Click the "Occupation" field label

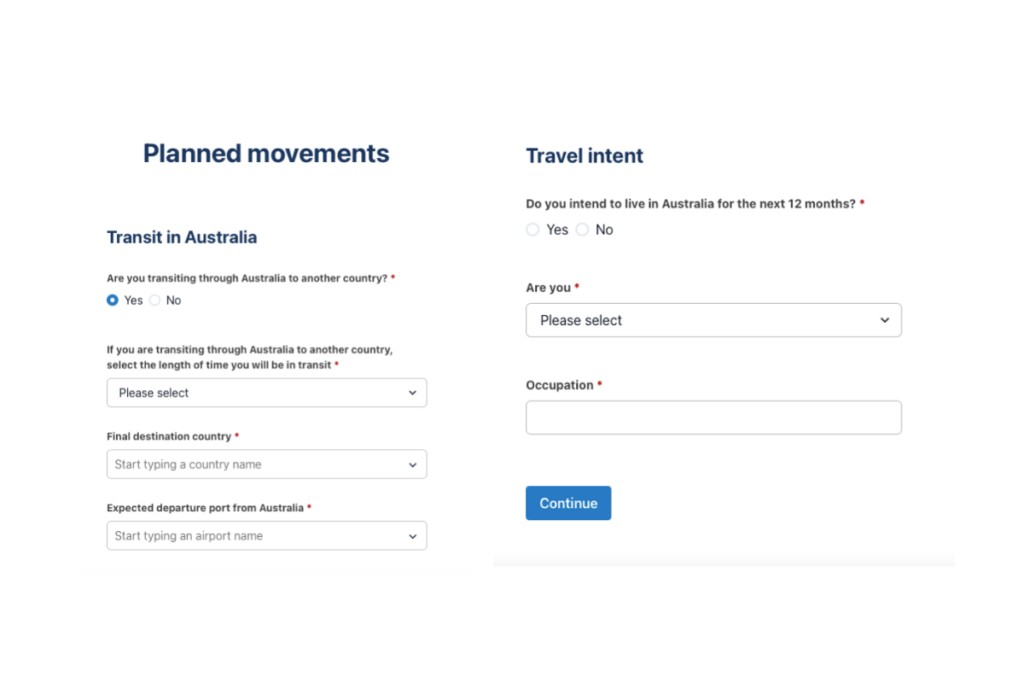tap(560, 385)
